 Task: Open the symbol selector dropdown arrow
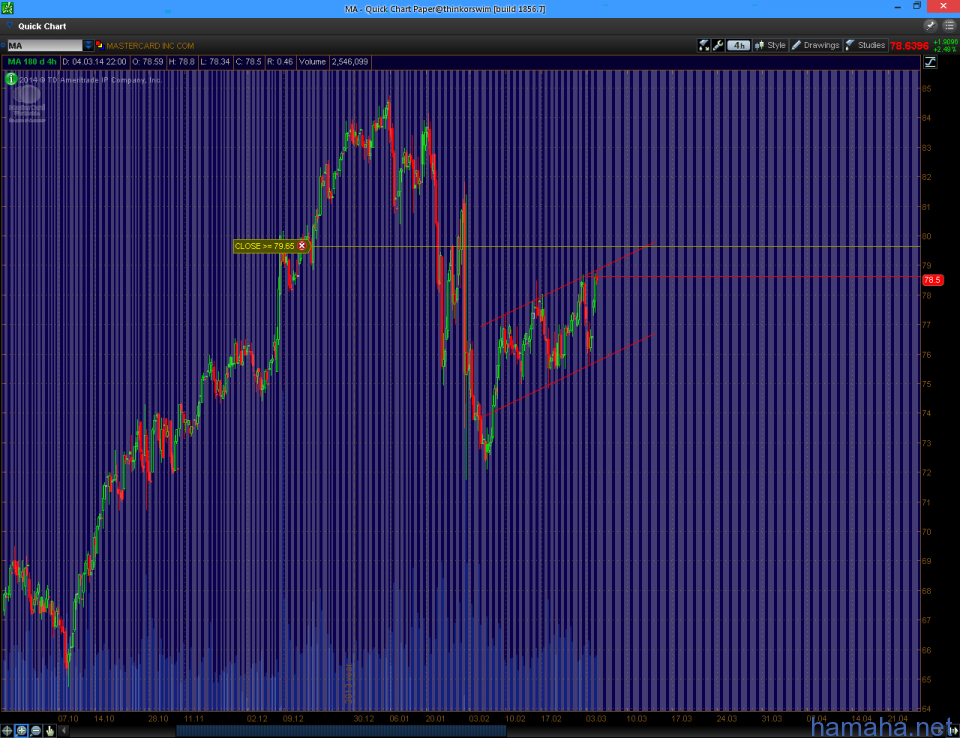pos(88,45)
